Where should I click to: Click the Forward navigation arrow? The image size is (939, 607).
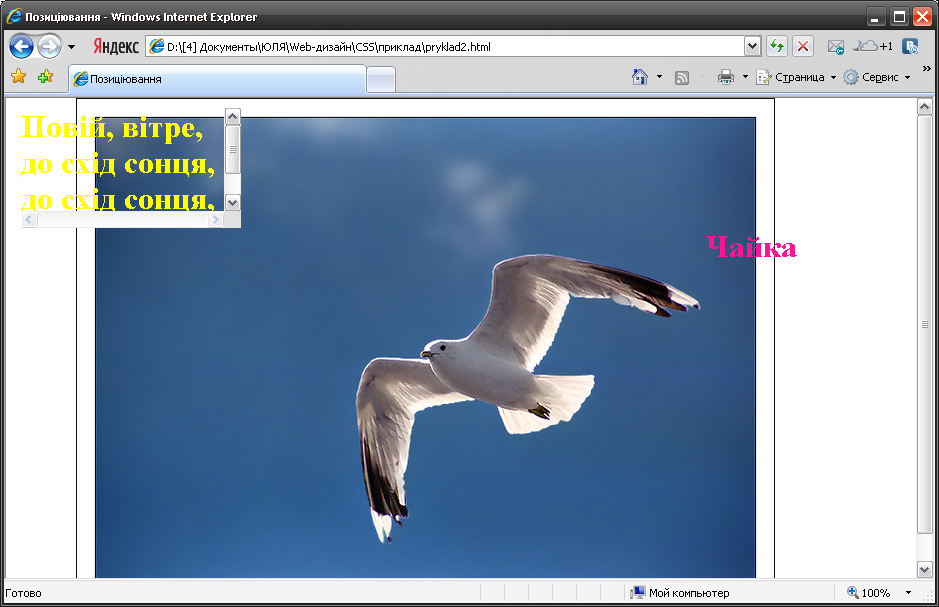coord(50,47)
